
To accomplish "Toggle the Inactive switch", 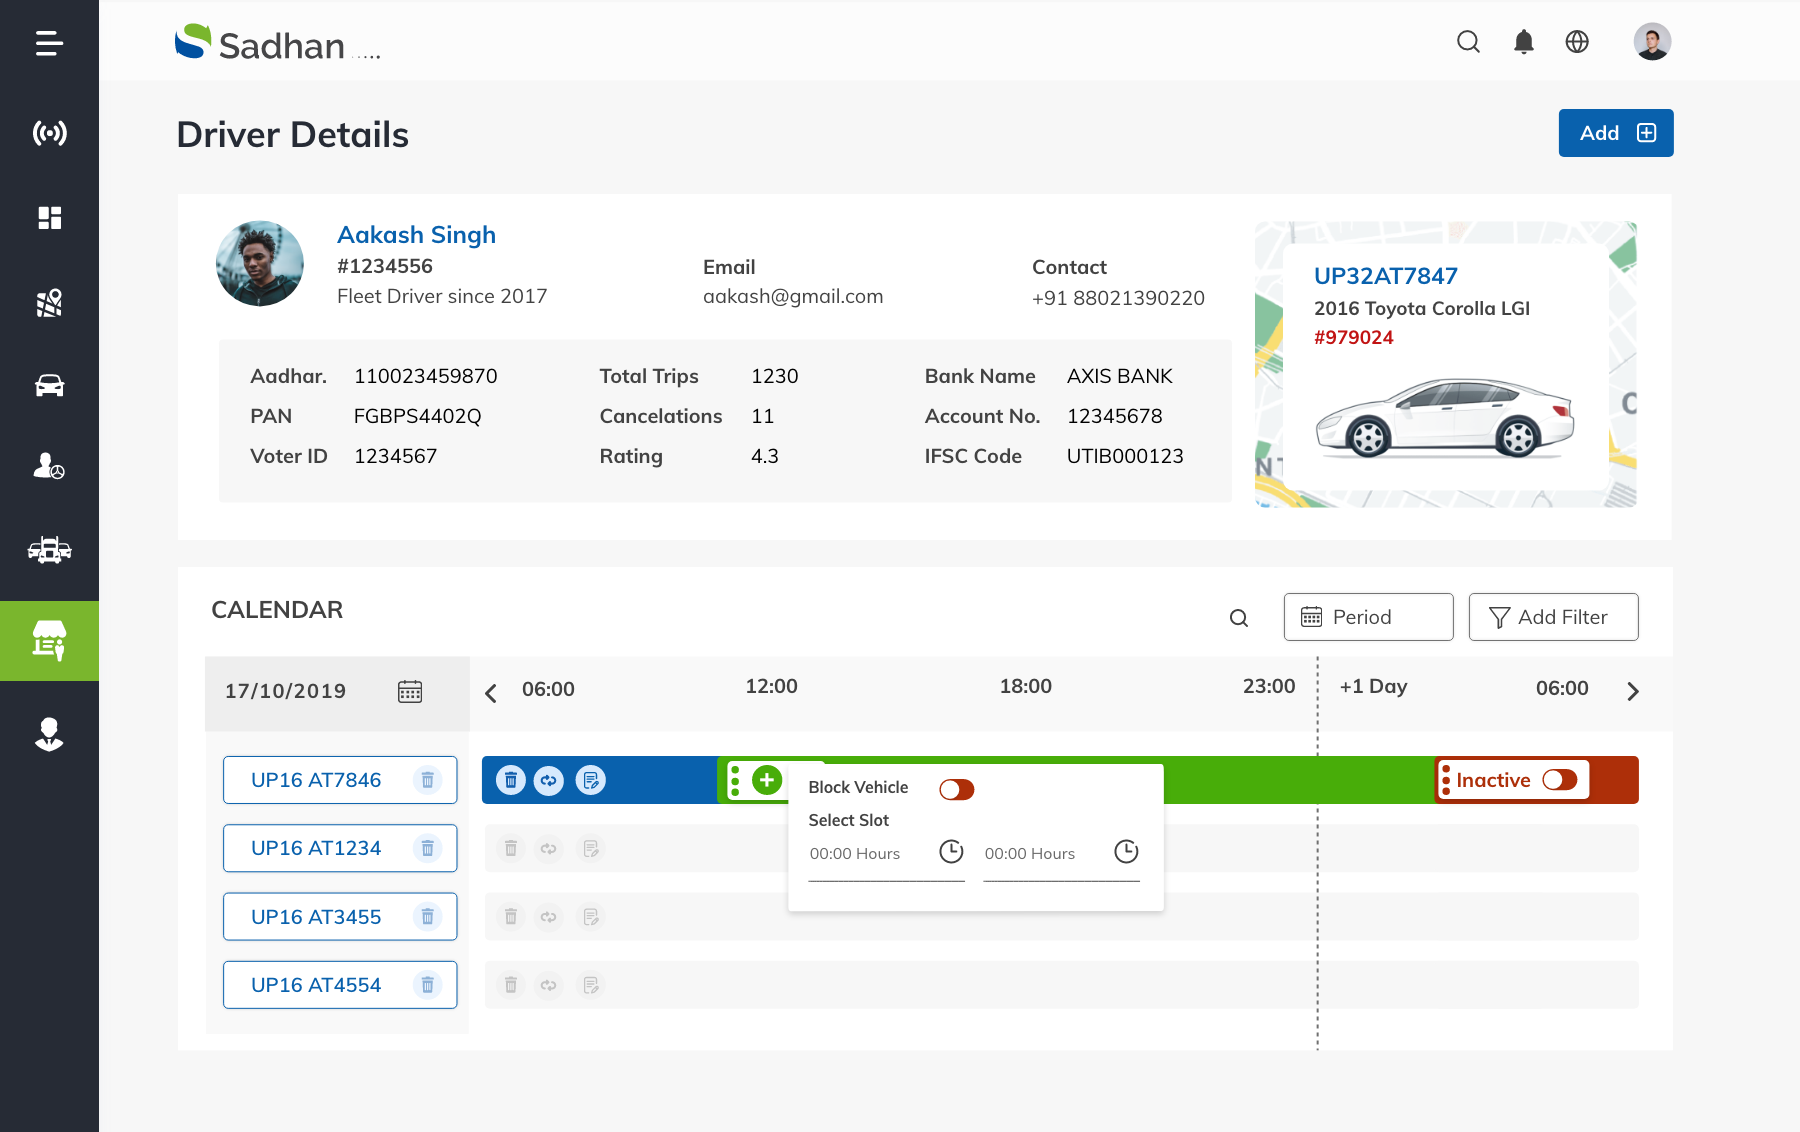I will (x=1559, y=780).
